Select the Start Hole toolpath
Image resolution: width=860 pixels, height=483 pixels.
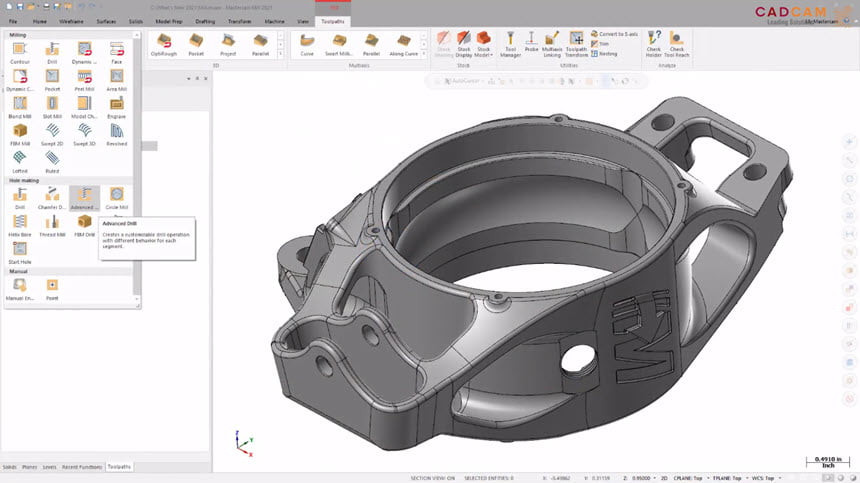tap(20, 253)
